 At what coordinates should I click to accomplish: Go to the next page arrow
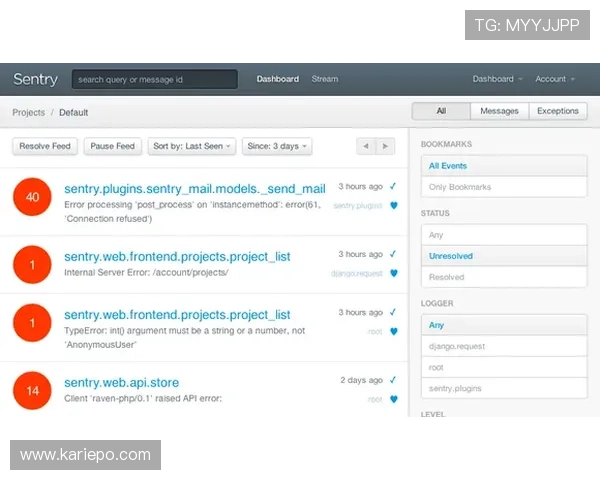385,146
